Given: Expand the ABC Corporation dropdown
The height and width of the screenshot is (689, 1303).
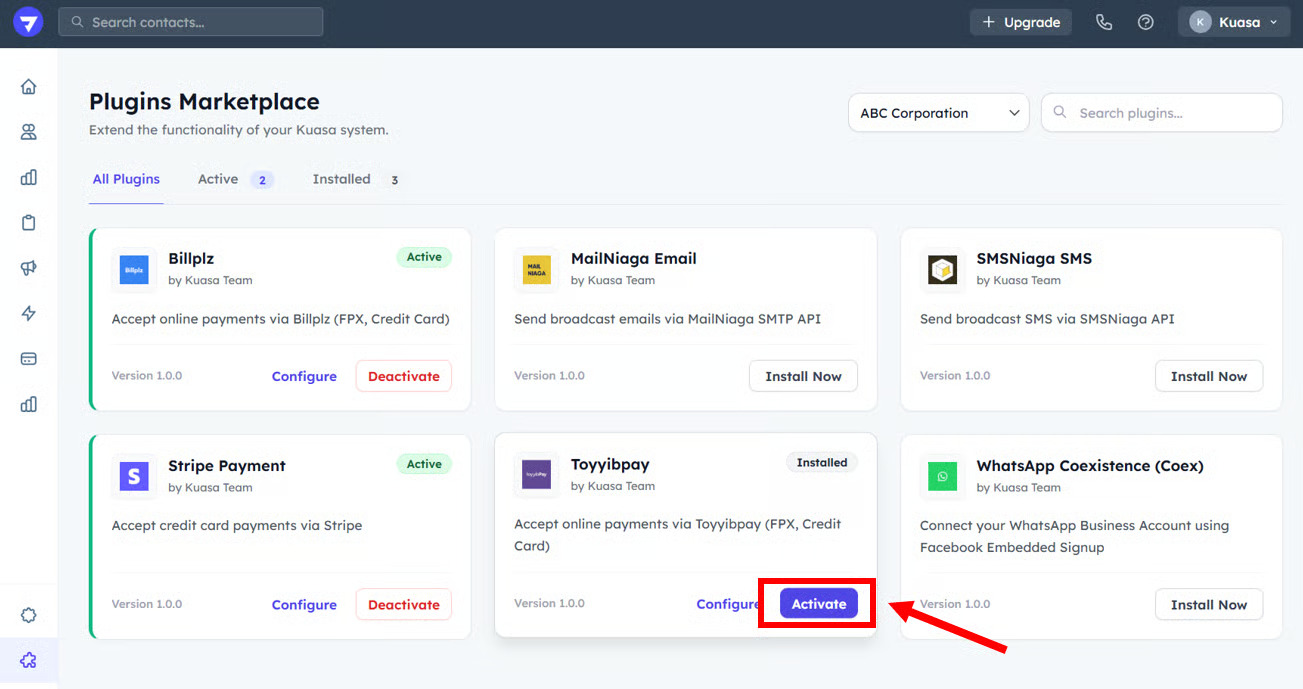Looking at the screenshot, I should pos(938,113).
